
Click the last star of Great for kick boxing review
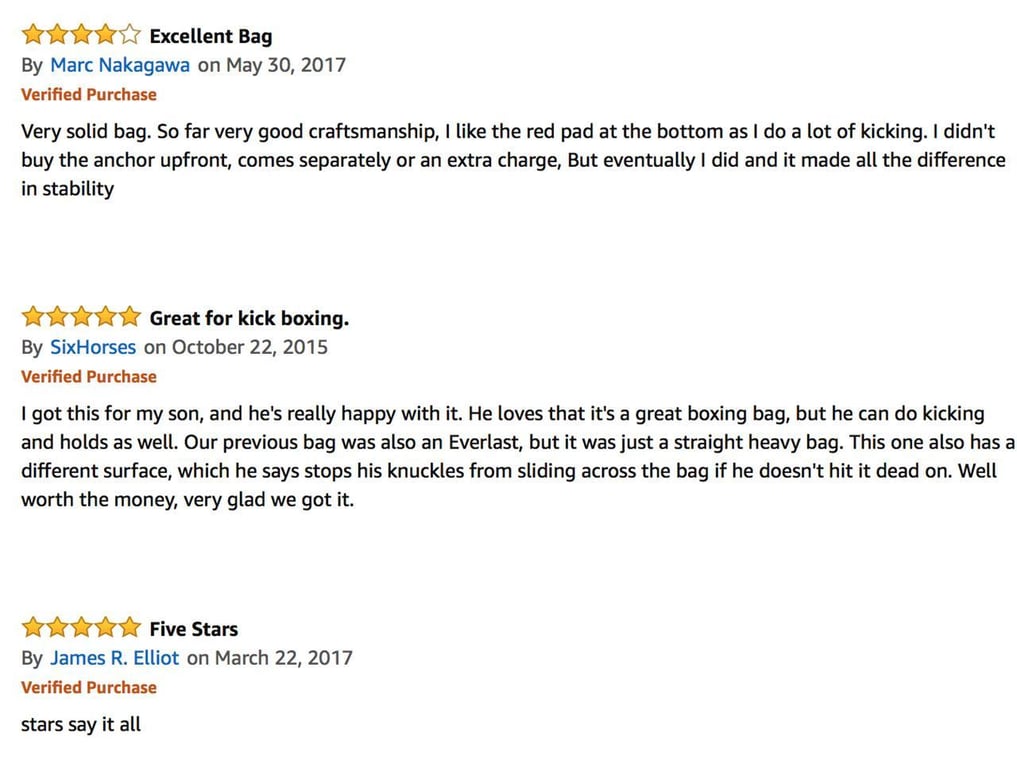point(129,317)
